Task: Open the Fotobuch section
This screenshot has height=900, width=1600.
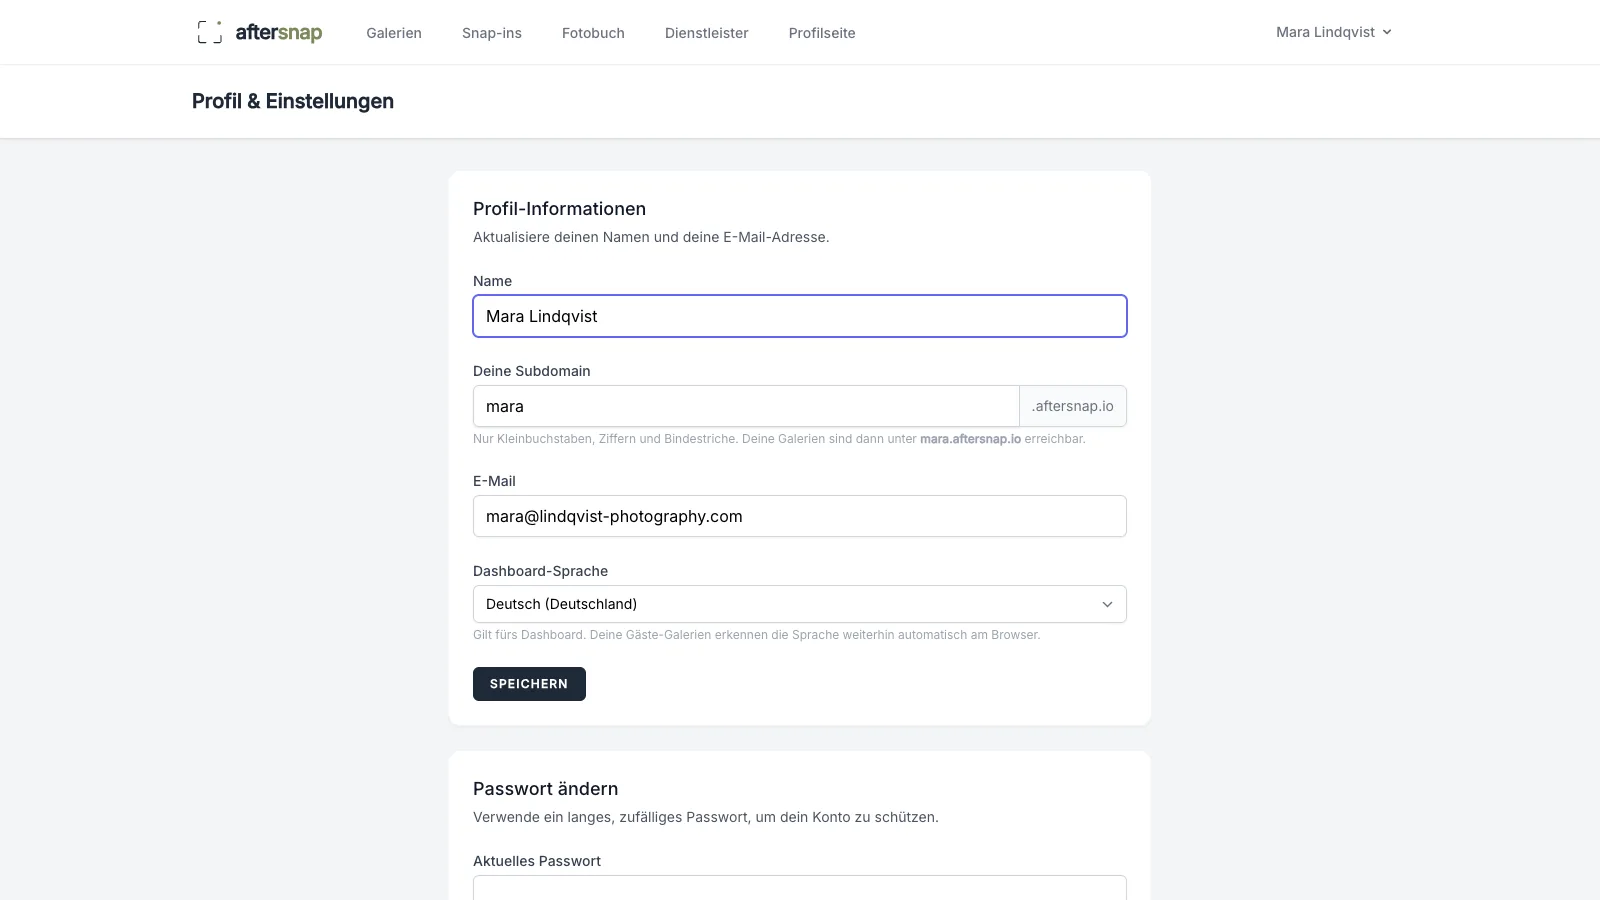Action: click(x=593, y=33)
